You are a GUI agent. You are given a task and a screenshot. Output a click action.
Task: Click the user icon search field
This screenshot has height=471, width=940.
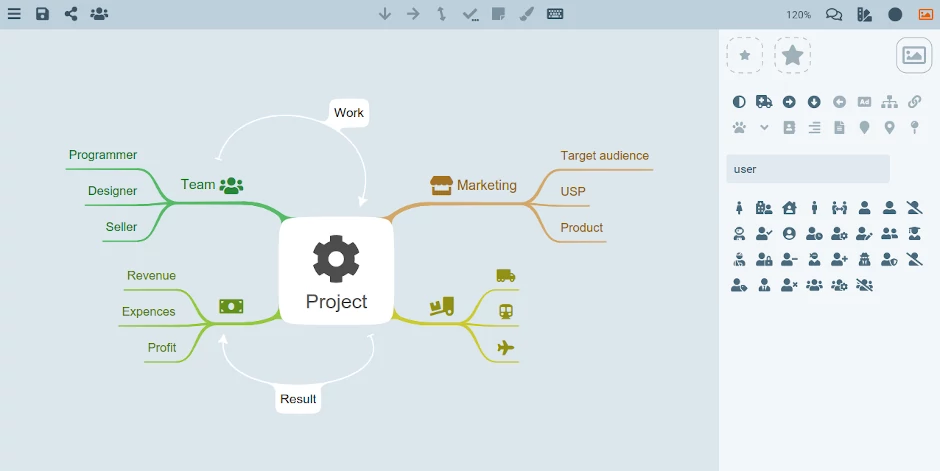(x=808, y=169)
